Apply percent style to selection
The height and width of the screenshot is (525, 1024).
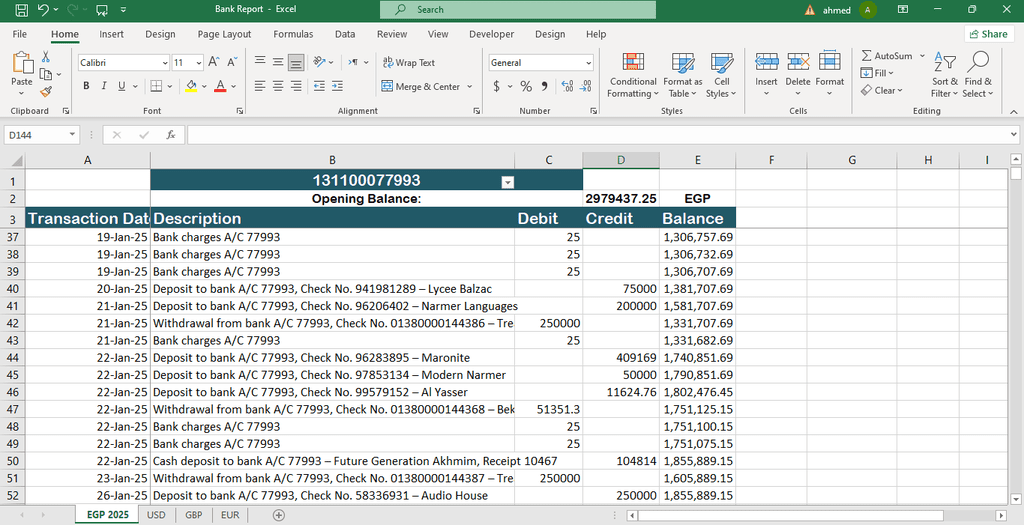(526, 87)
